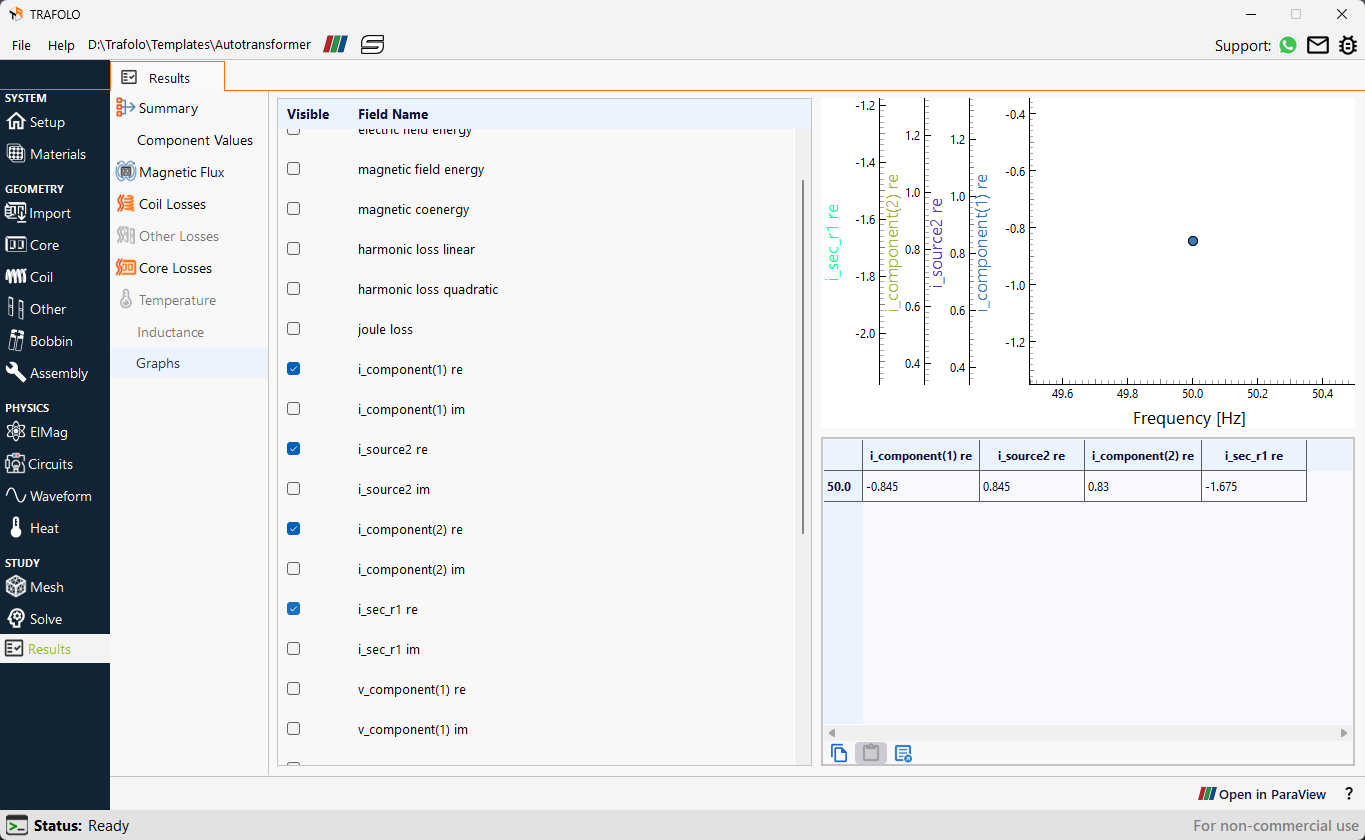Open the Help menu
The height and width of the screenshot is (840, 1365).
(61, 45)
